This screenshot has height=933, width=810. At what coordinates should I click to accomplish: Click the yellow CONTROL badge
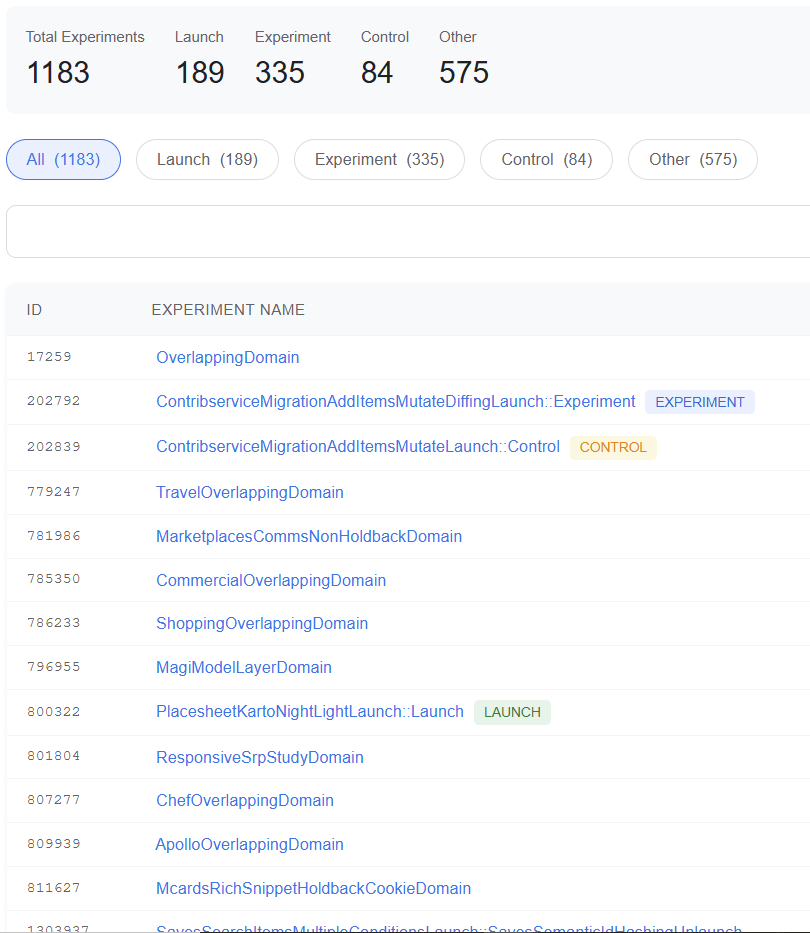click(613, 447)
